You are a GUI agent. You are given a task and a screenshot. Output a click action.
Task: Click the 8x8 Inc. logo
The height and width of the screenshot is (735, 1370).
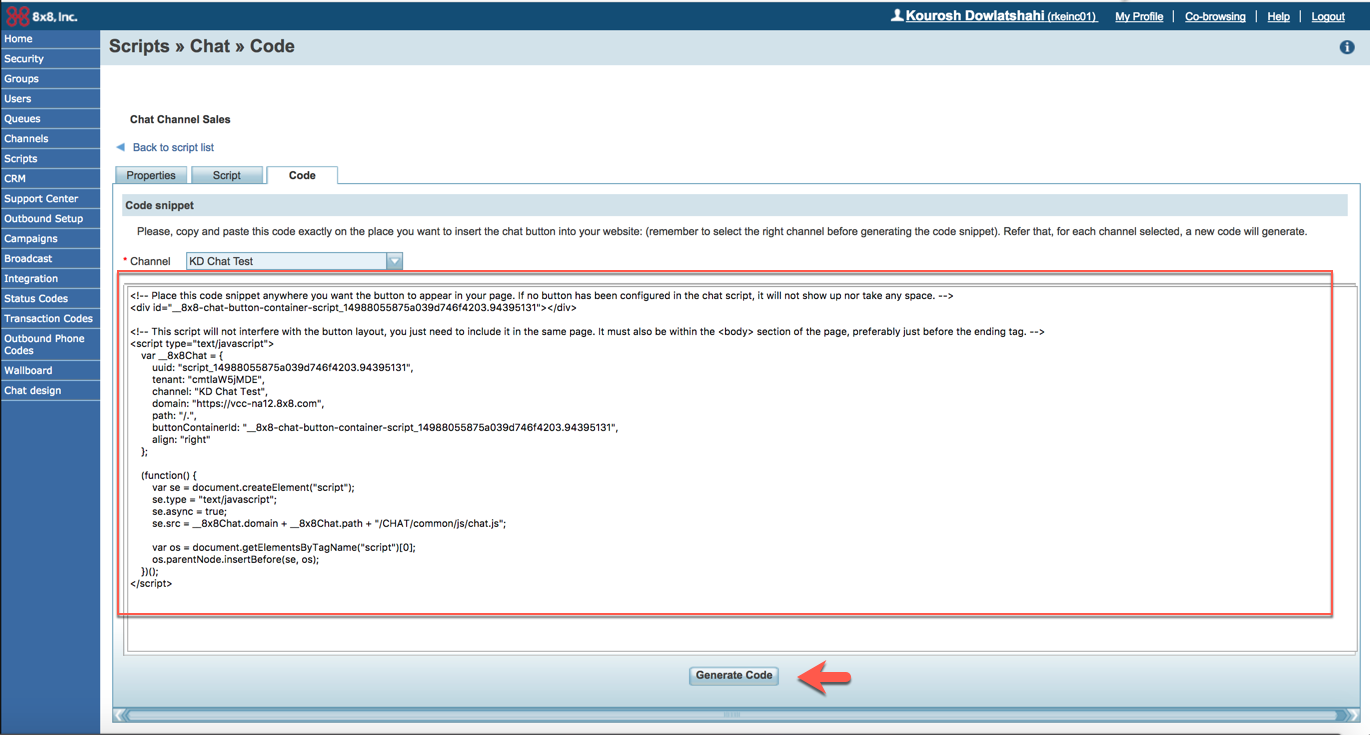[41, 16]
